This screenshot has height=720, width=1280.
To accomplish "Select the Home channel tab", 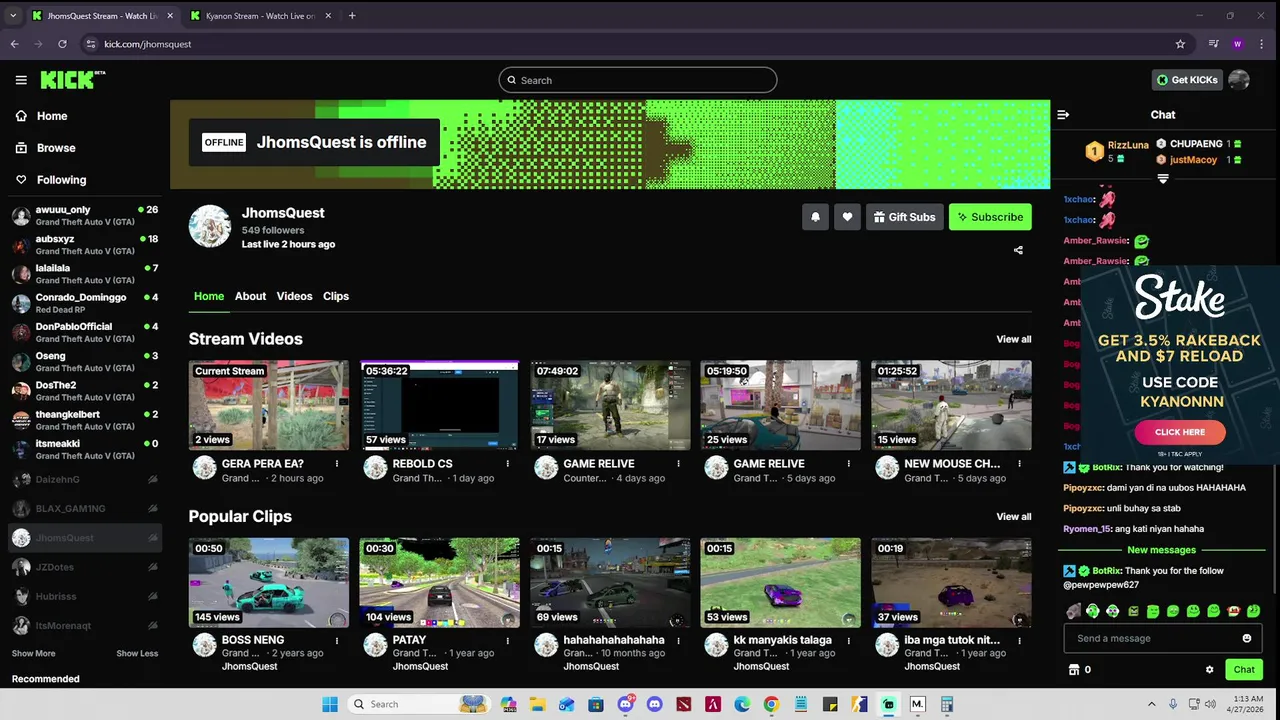I will click(209, 296).
